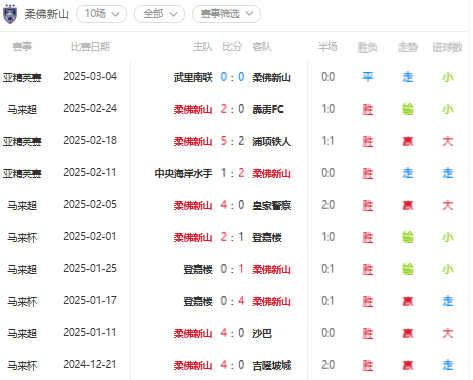This screenshot has width=473, height=380.
Task: Click the 柔佛新山 team crest logo
Action: tap(10, 14)
